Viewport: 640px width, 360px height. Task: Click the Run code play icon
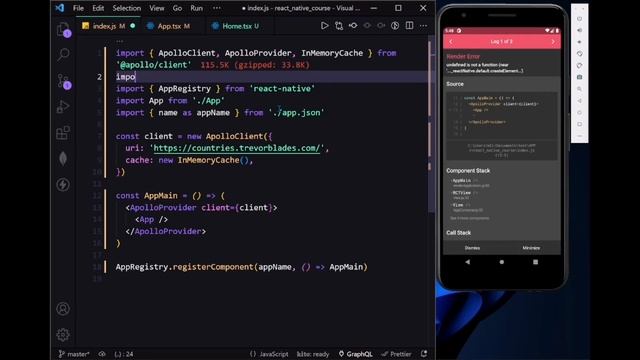(x=324, y=26)
